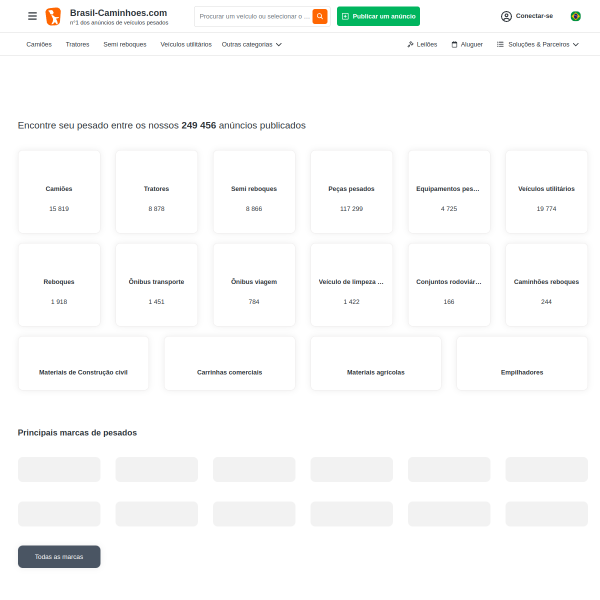This screenshot has width=600, height=600.
Task: Select the Brazil flag language icon
Action: (x=575, y=16)
